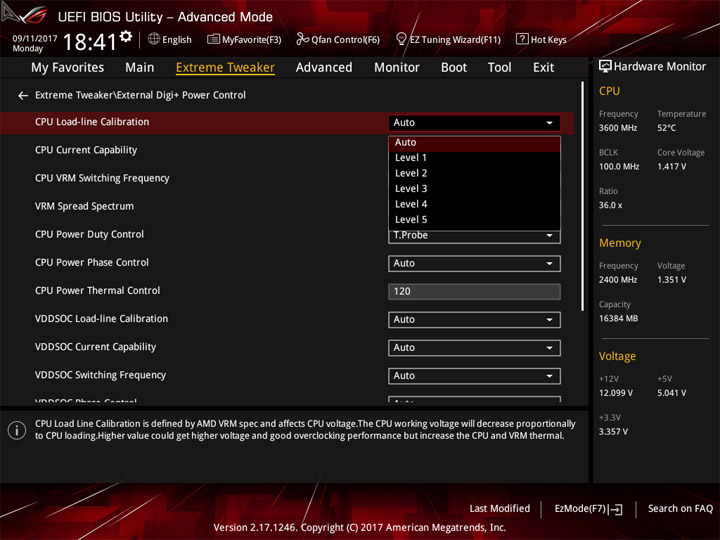
Task: Click the Hardware Monitor screen icon
Action: click(x=605, y=67)
